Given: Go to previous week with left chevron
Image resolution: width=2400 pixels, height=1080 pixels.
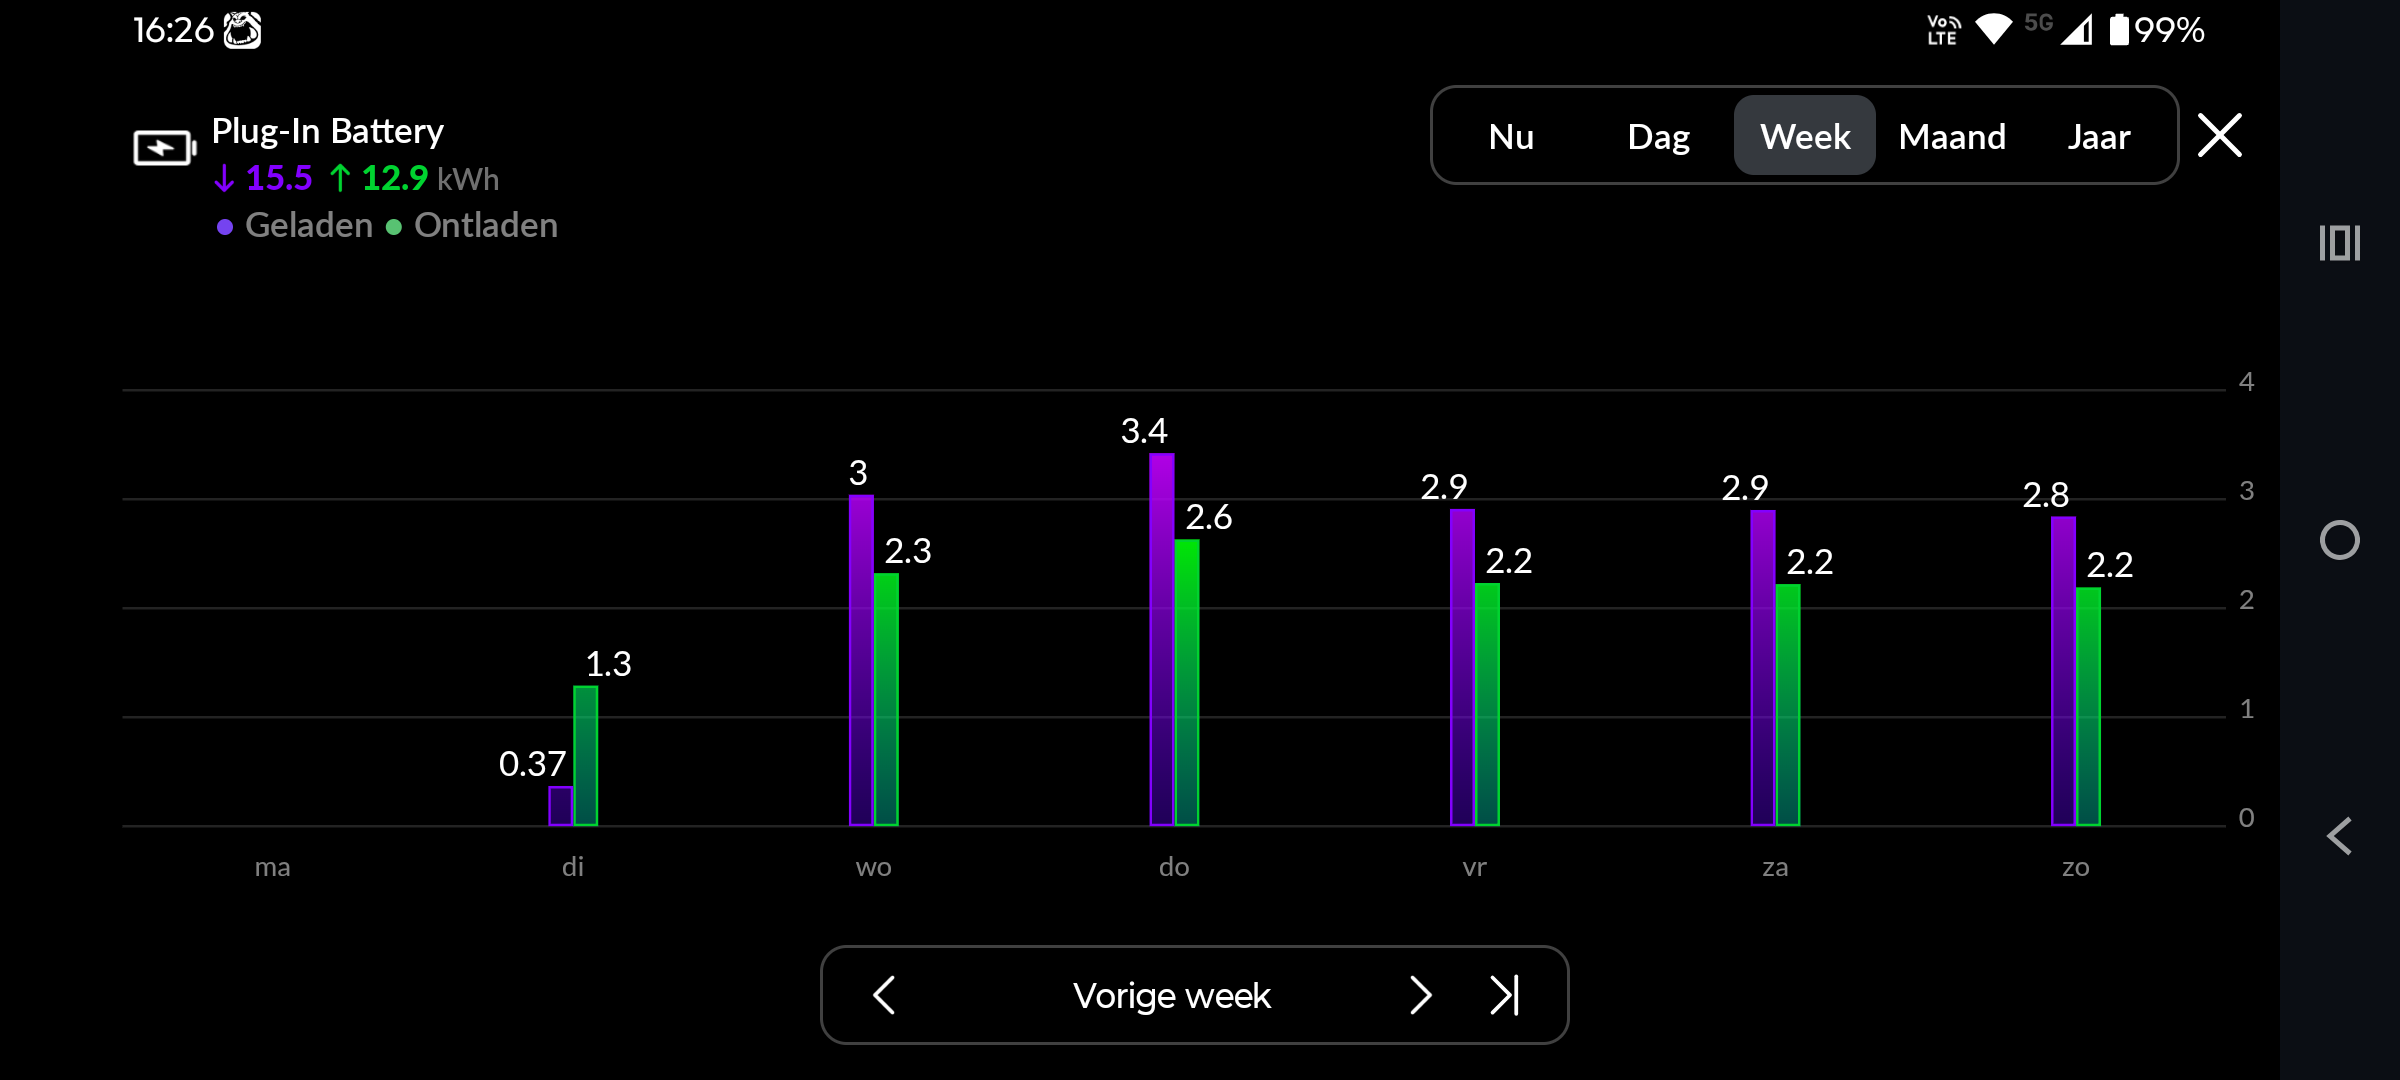Looking at the screenshot, I should [884, 995].
